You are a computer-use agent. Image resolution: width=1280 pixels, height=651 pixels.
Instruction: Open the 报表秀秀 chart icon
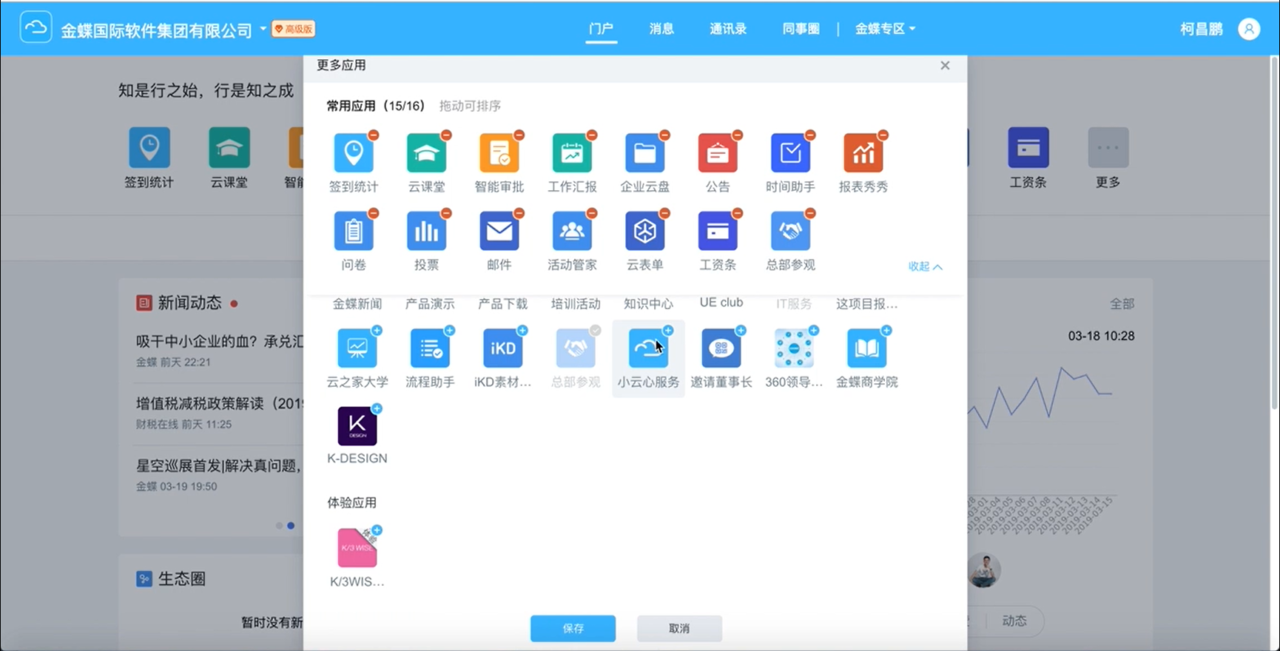[x=863, y=153]
